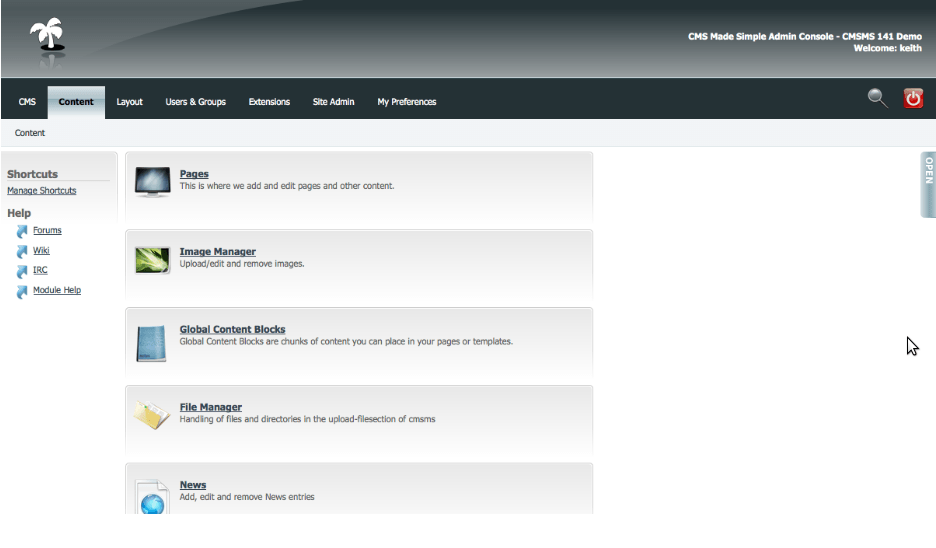The image size is (936, 548).
Task: Click the arrow icon beside Forums
Action: [x=22, y=232]
